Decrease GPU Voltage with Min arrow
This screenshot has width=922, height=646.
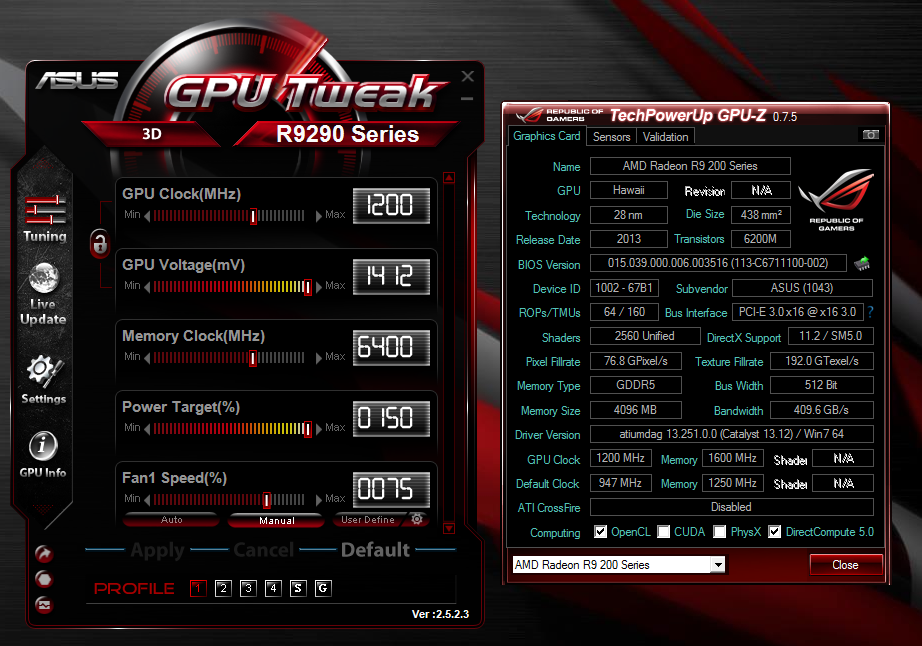pyautogui.click(x=147, y=287)
